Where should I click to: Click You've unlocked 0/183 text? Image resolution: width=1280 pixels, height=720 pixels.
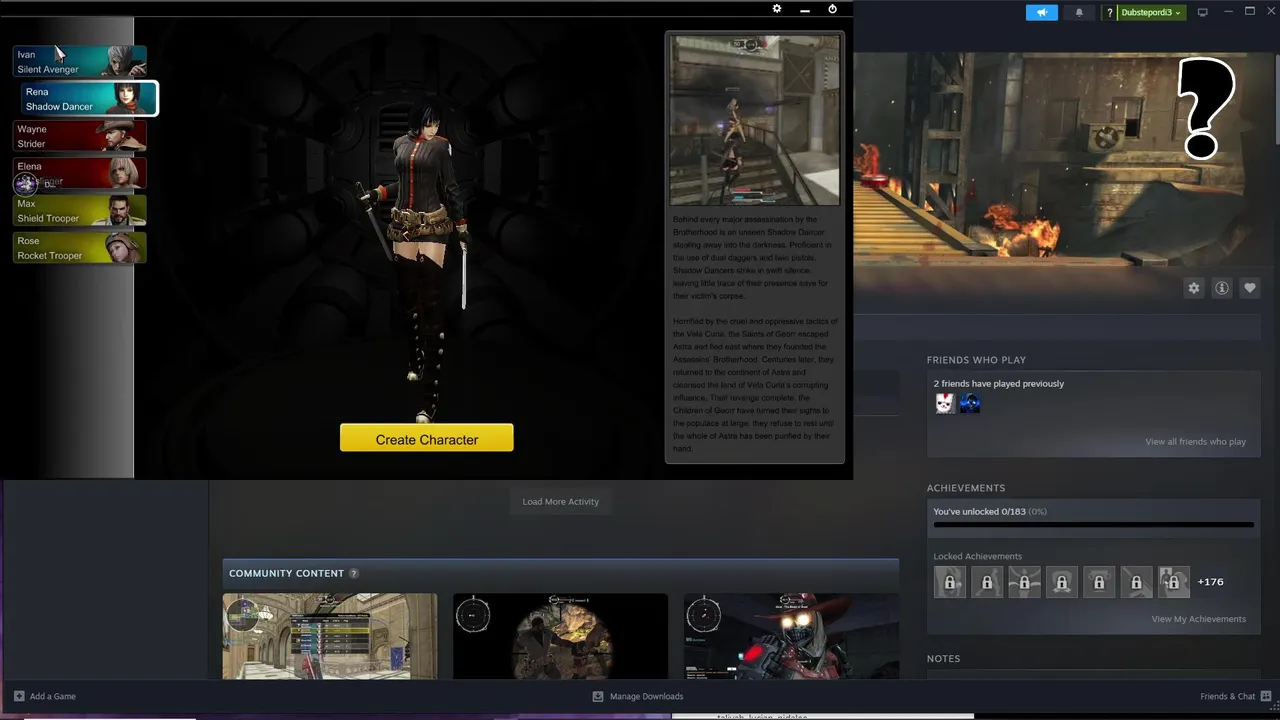pos(979,512)
